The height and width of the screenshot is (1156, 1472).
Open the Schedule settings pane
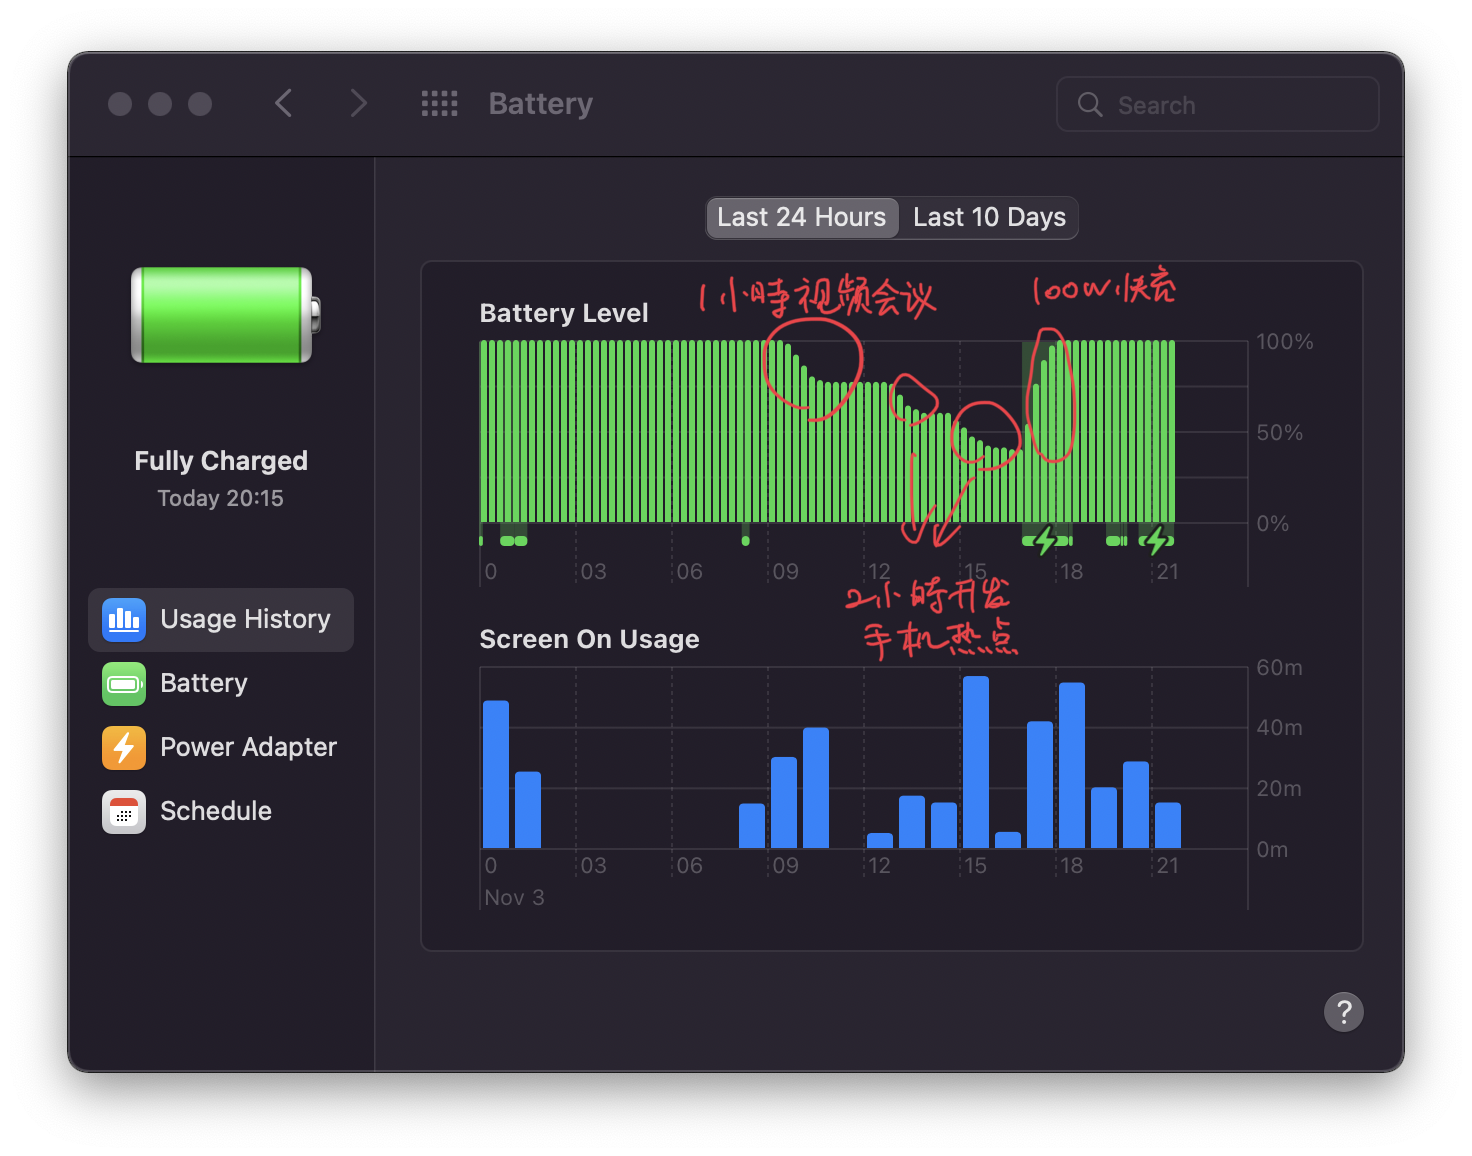(216, 812)
